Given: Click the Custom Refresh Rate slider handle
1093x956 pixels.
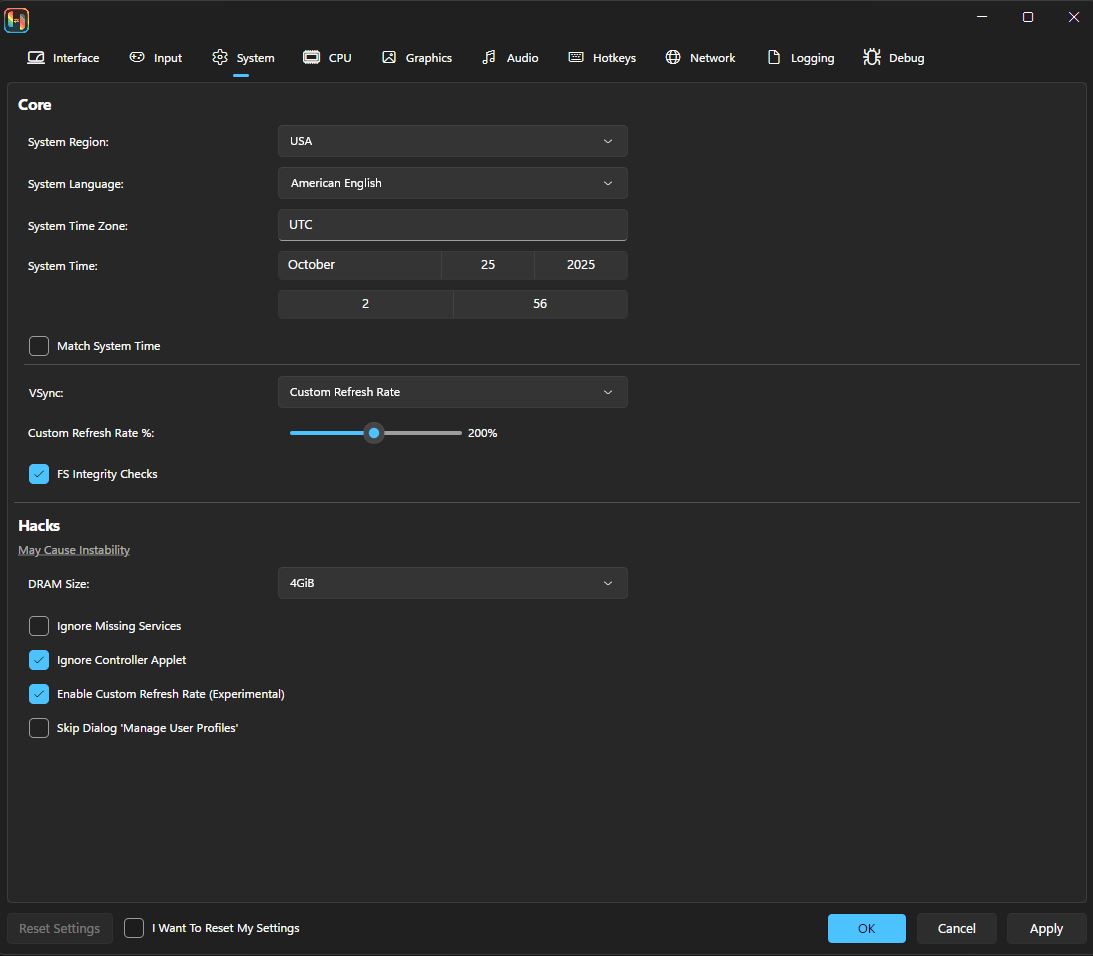Looking at the screenshot, I should 374,433.
